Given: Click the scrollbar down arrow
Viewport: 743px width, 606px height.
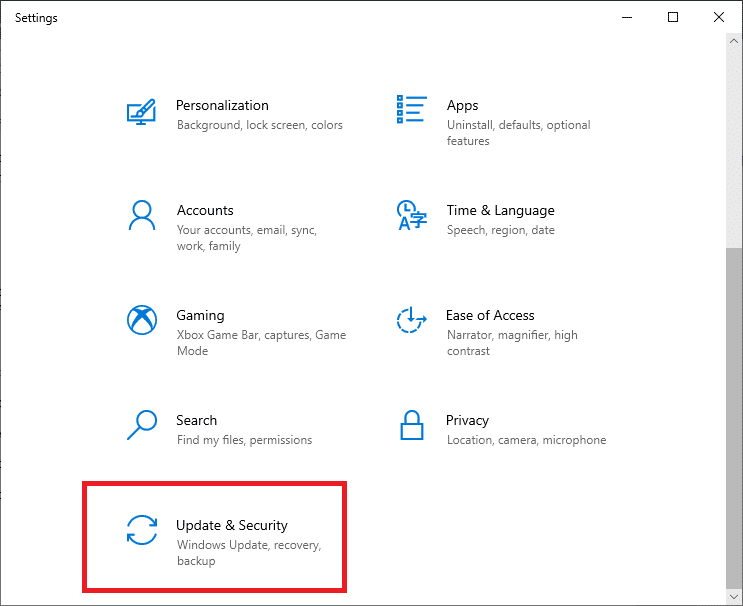Looking at the screenshot, I should pyautogui.click(x=734, y=596).
